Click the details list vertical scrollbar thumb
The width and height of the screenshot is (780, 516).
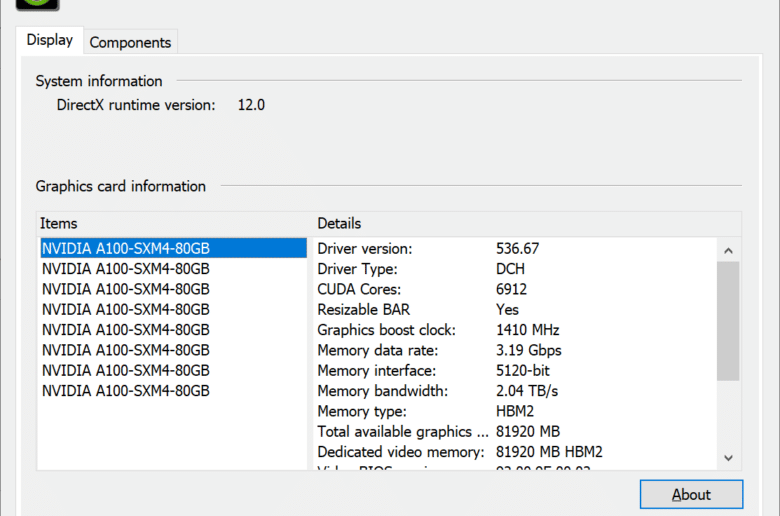click(x=728, y=321)
